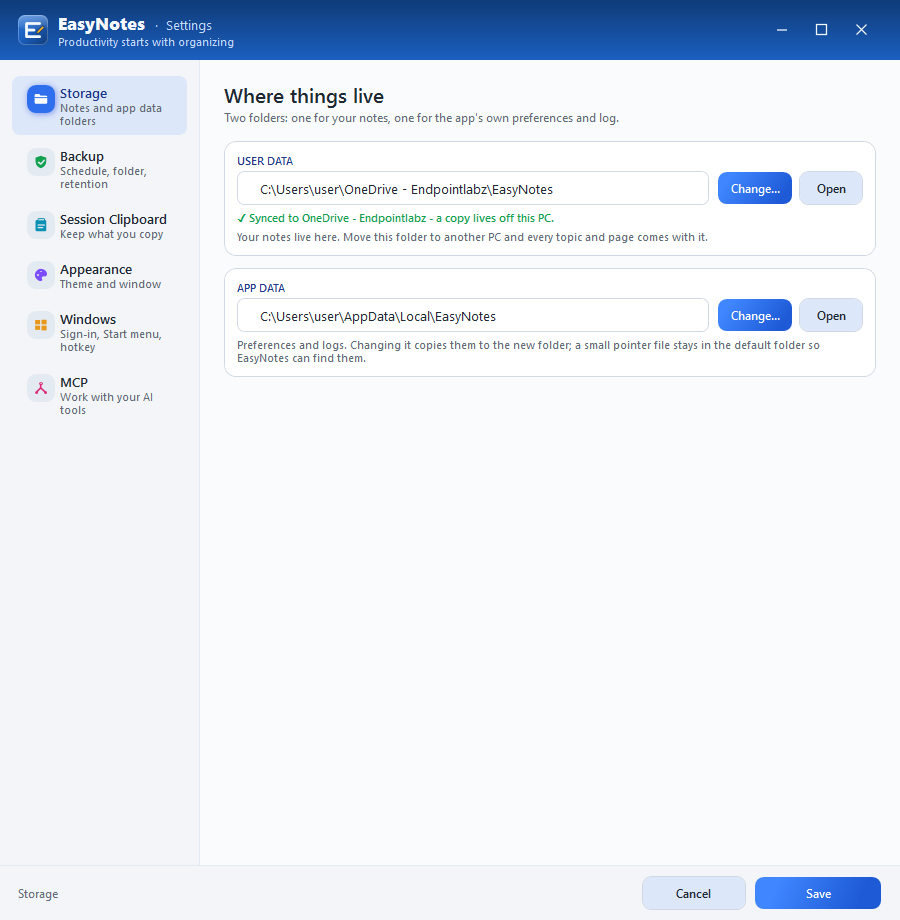900x920 pixels.
Task: Click the Session Clipboard icon
Action: [40, 225]
